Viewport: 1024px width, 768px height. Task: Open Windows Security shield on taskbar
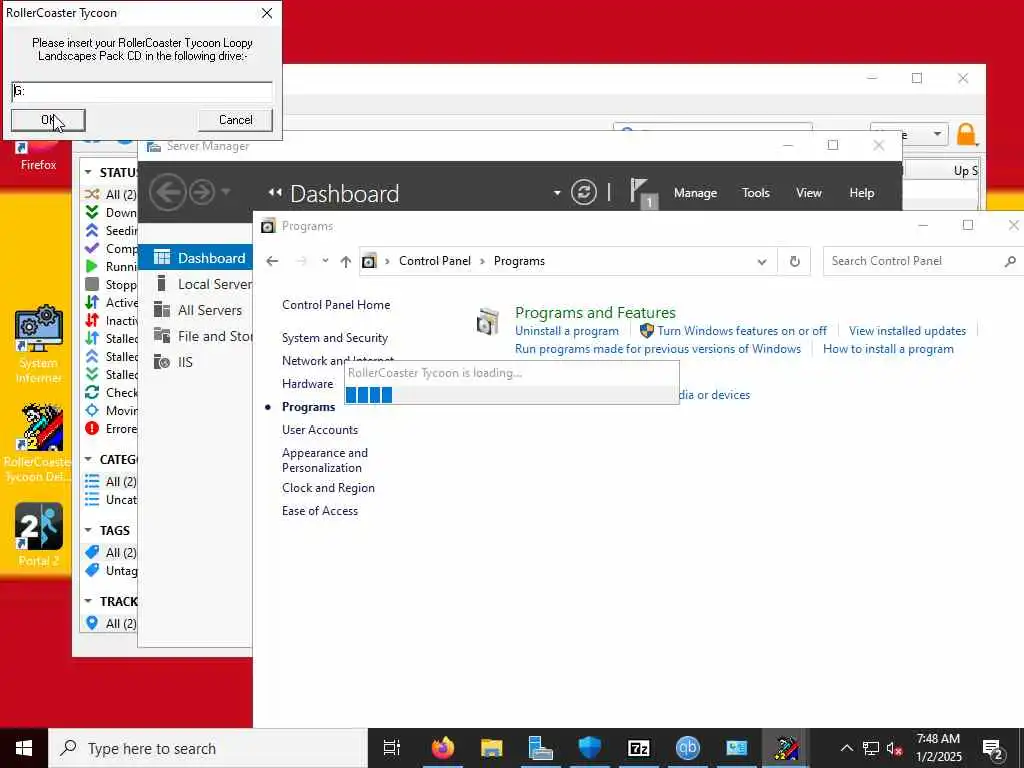(589, 748)
